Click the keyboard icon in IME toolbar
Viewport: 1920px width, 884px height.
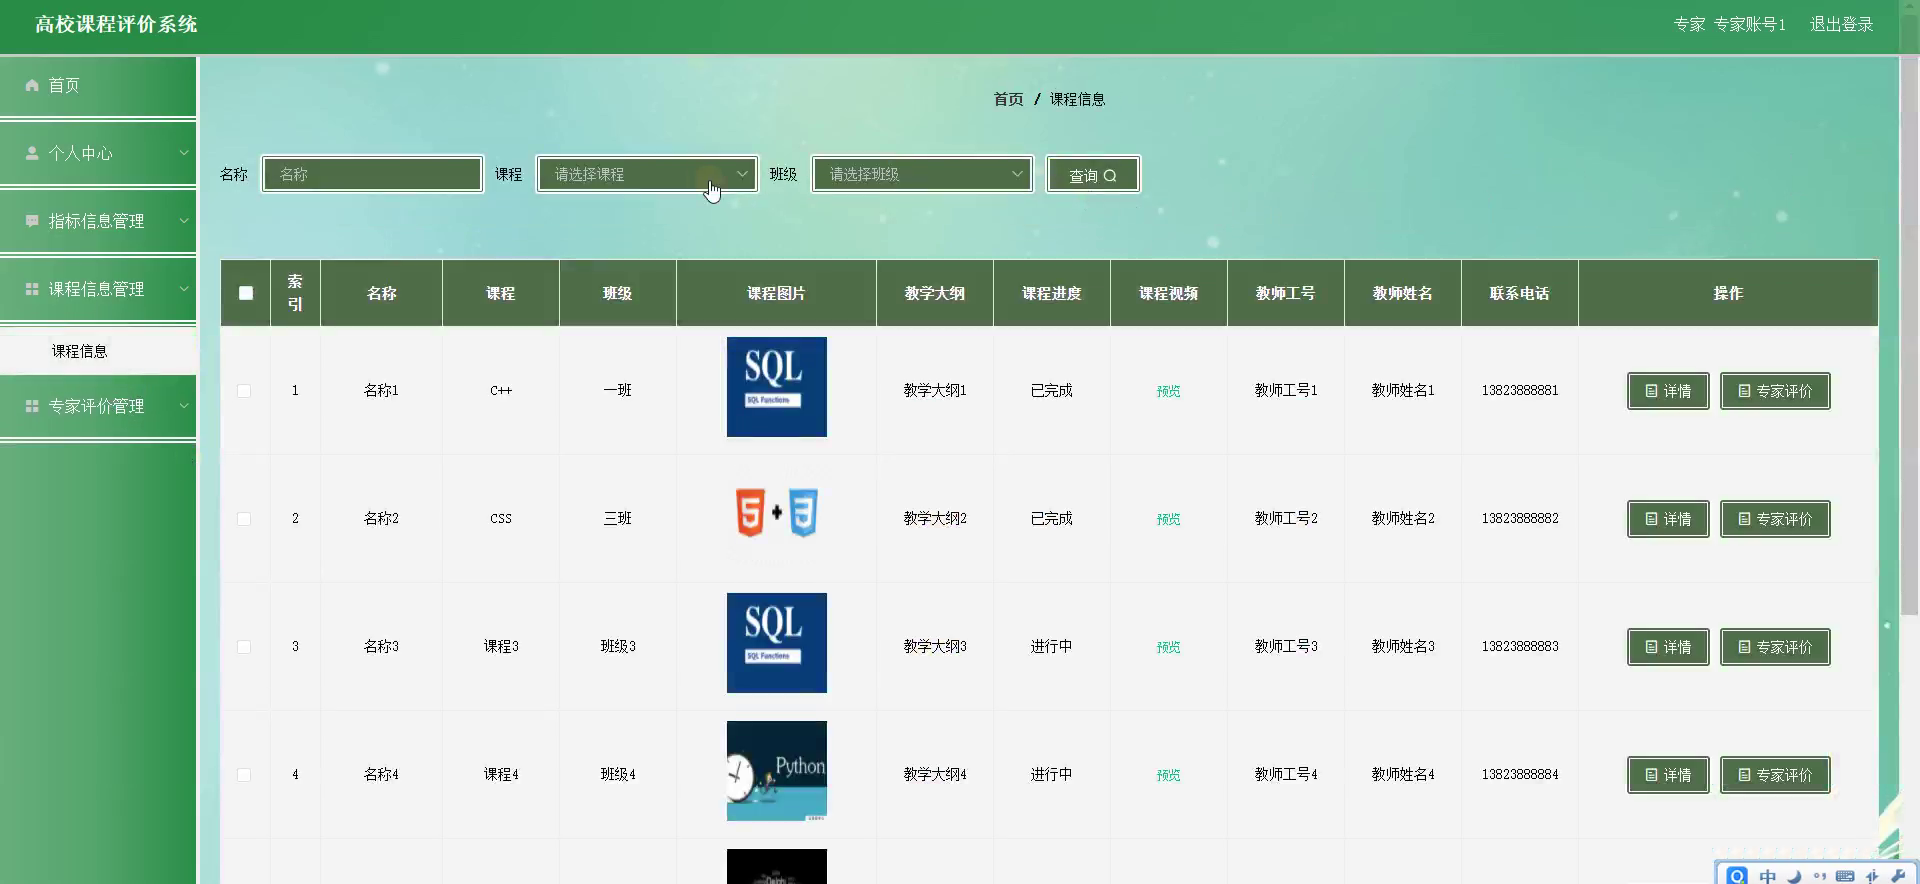1845,876
